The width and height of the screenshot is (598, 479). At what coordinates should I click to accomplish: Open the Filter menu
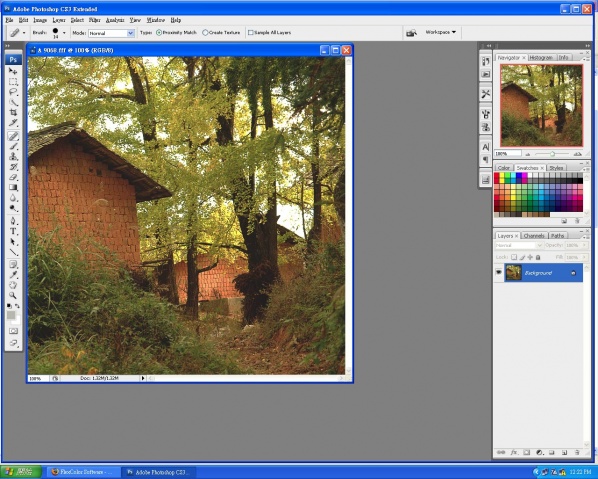(x=95, y=20)
